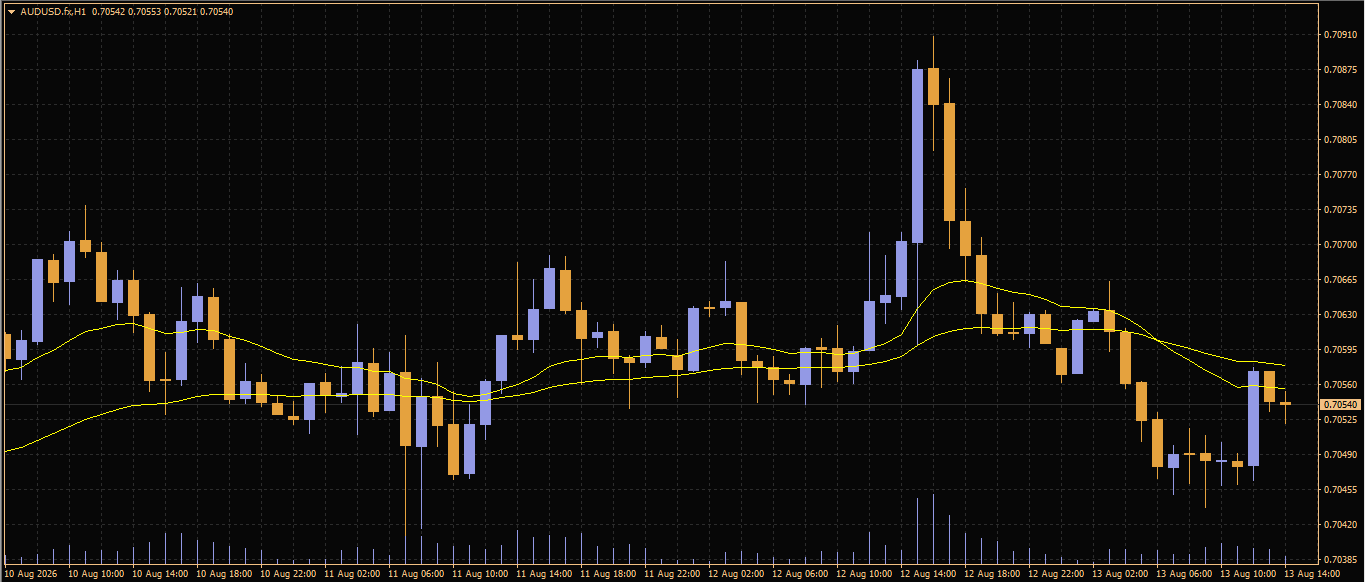Click the 10 Aug 14:00 time label
The height and width of the screenshot is (582, 1366).
click(160, 575)
